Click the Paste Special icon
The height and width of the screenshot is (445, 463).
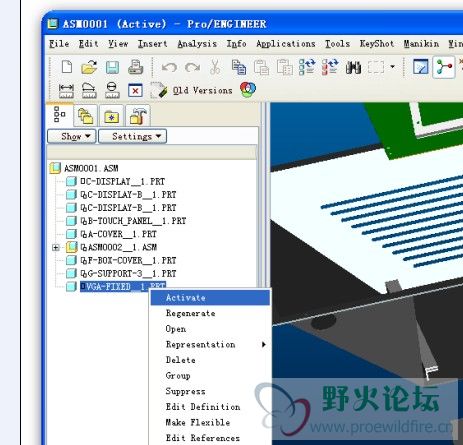tap(284, 67)
